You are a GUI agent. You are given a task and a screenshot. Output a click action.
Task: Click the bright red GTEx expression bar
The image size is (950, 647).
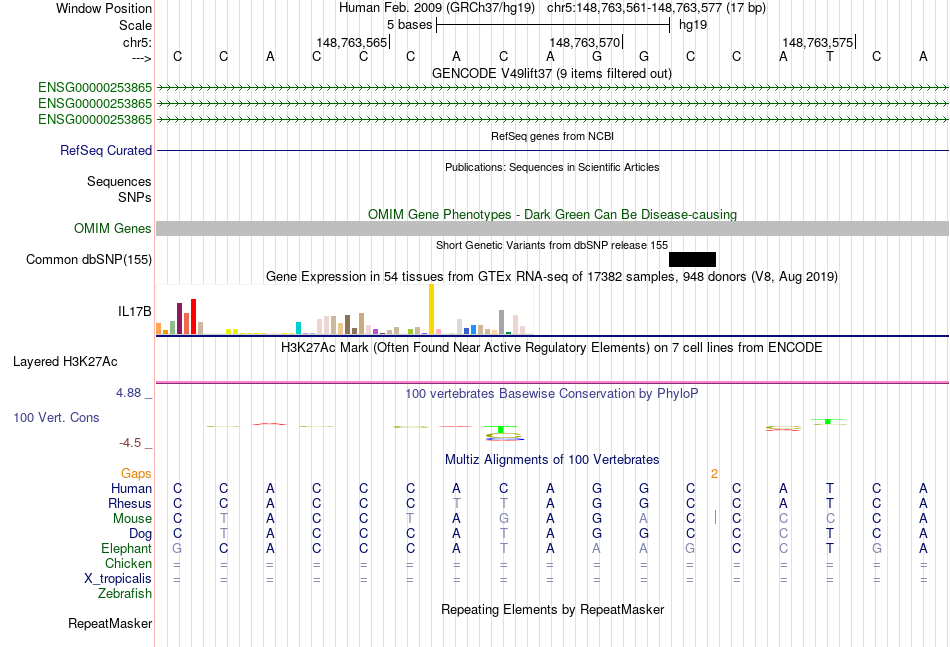click(193, 316)
